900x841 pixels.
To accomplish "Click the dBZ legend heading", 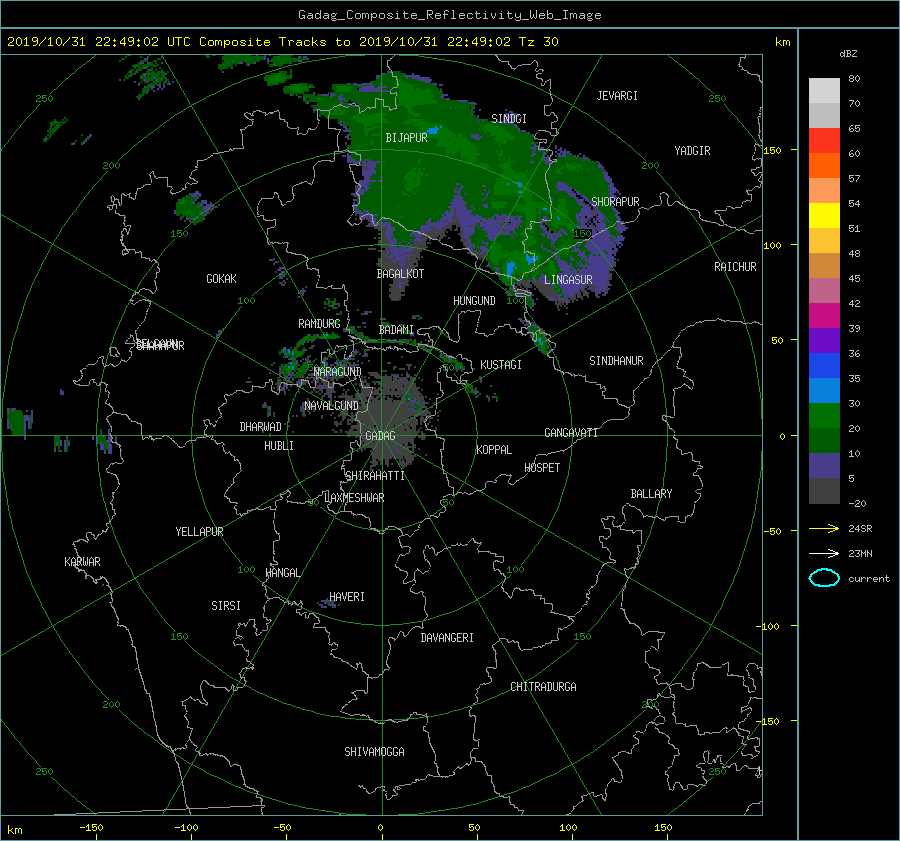I will pos(848,54).
